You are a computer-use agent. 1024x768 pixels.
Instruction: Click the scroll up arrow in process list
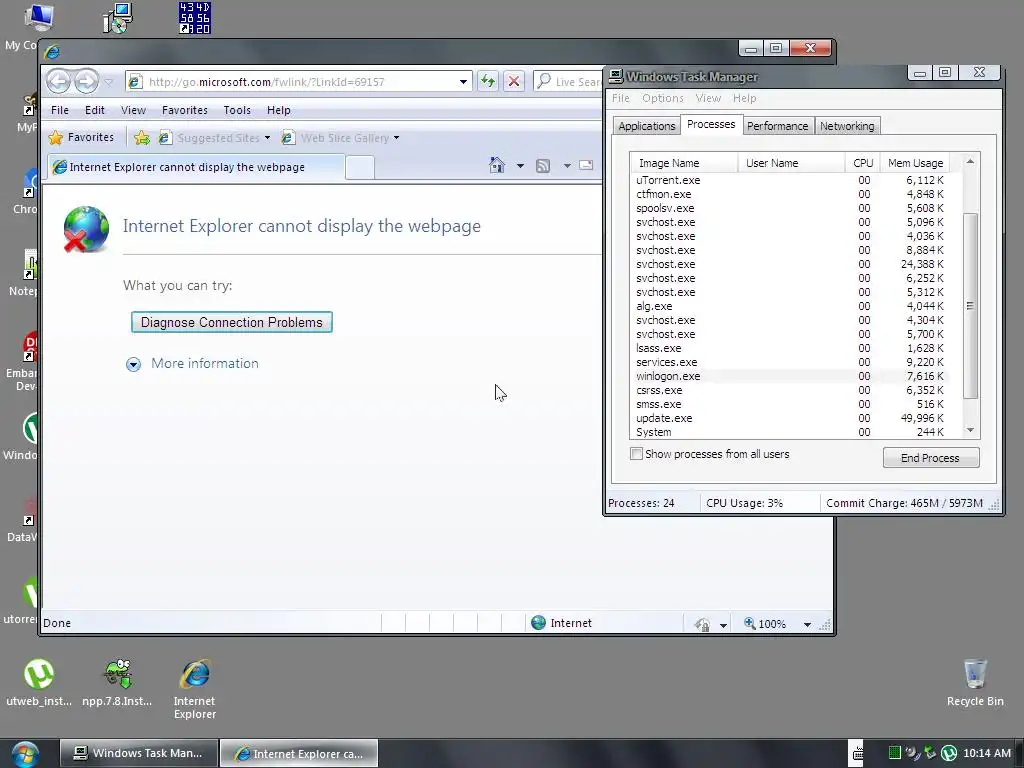click(970, 161)
